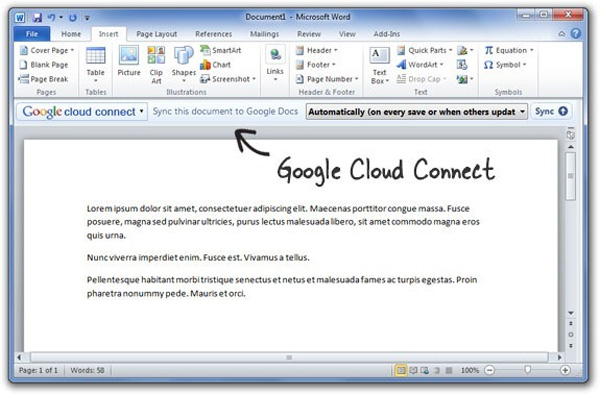Screen dimensions: 600x395
Task: Open the Shapes gallery
Action: click(x=184, y=64)
